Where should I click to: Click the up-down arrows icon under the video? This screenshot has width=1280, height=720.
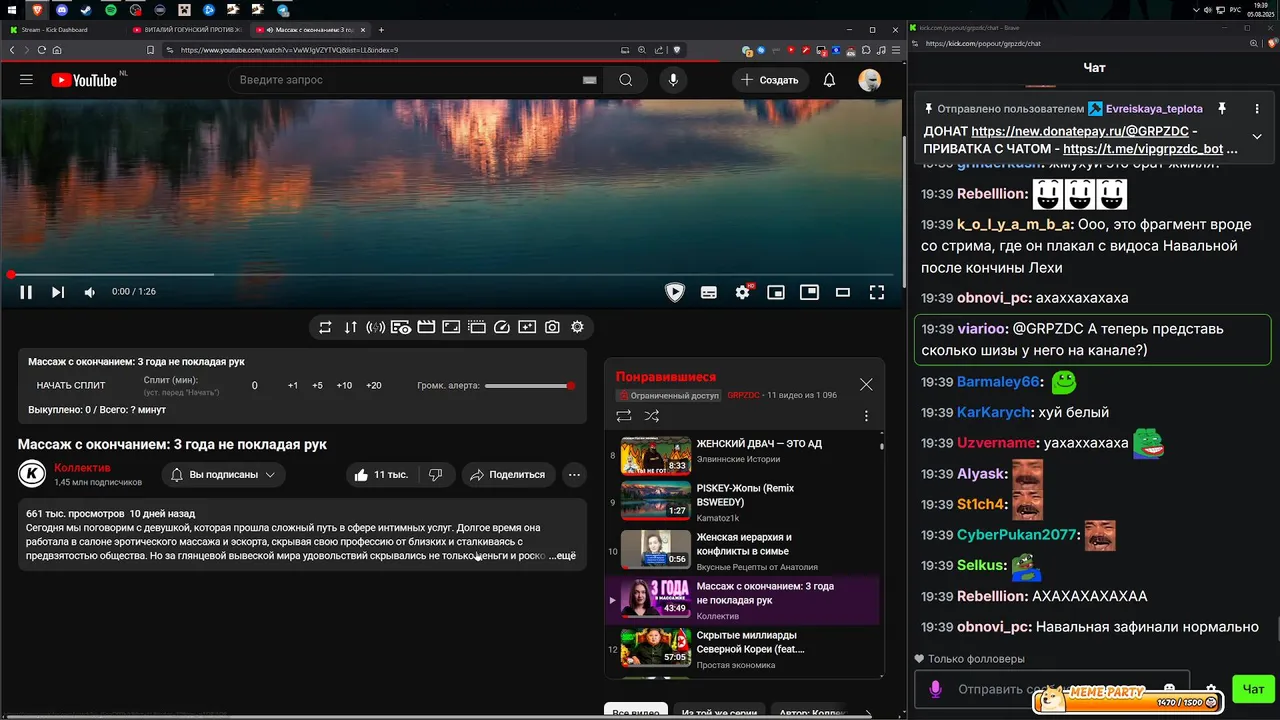coord(350,327)
